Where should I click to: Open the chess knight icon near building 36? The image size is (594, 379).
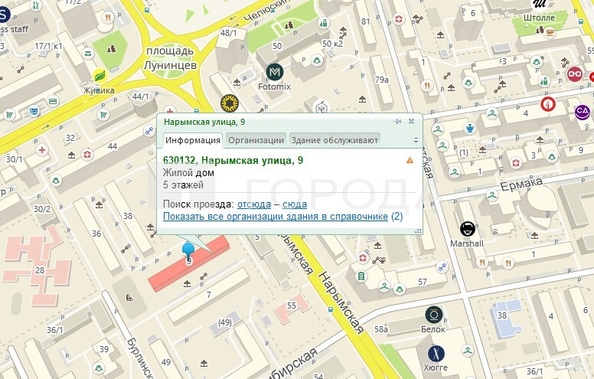click(x=129, y=297)
